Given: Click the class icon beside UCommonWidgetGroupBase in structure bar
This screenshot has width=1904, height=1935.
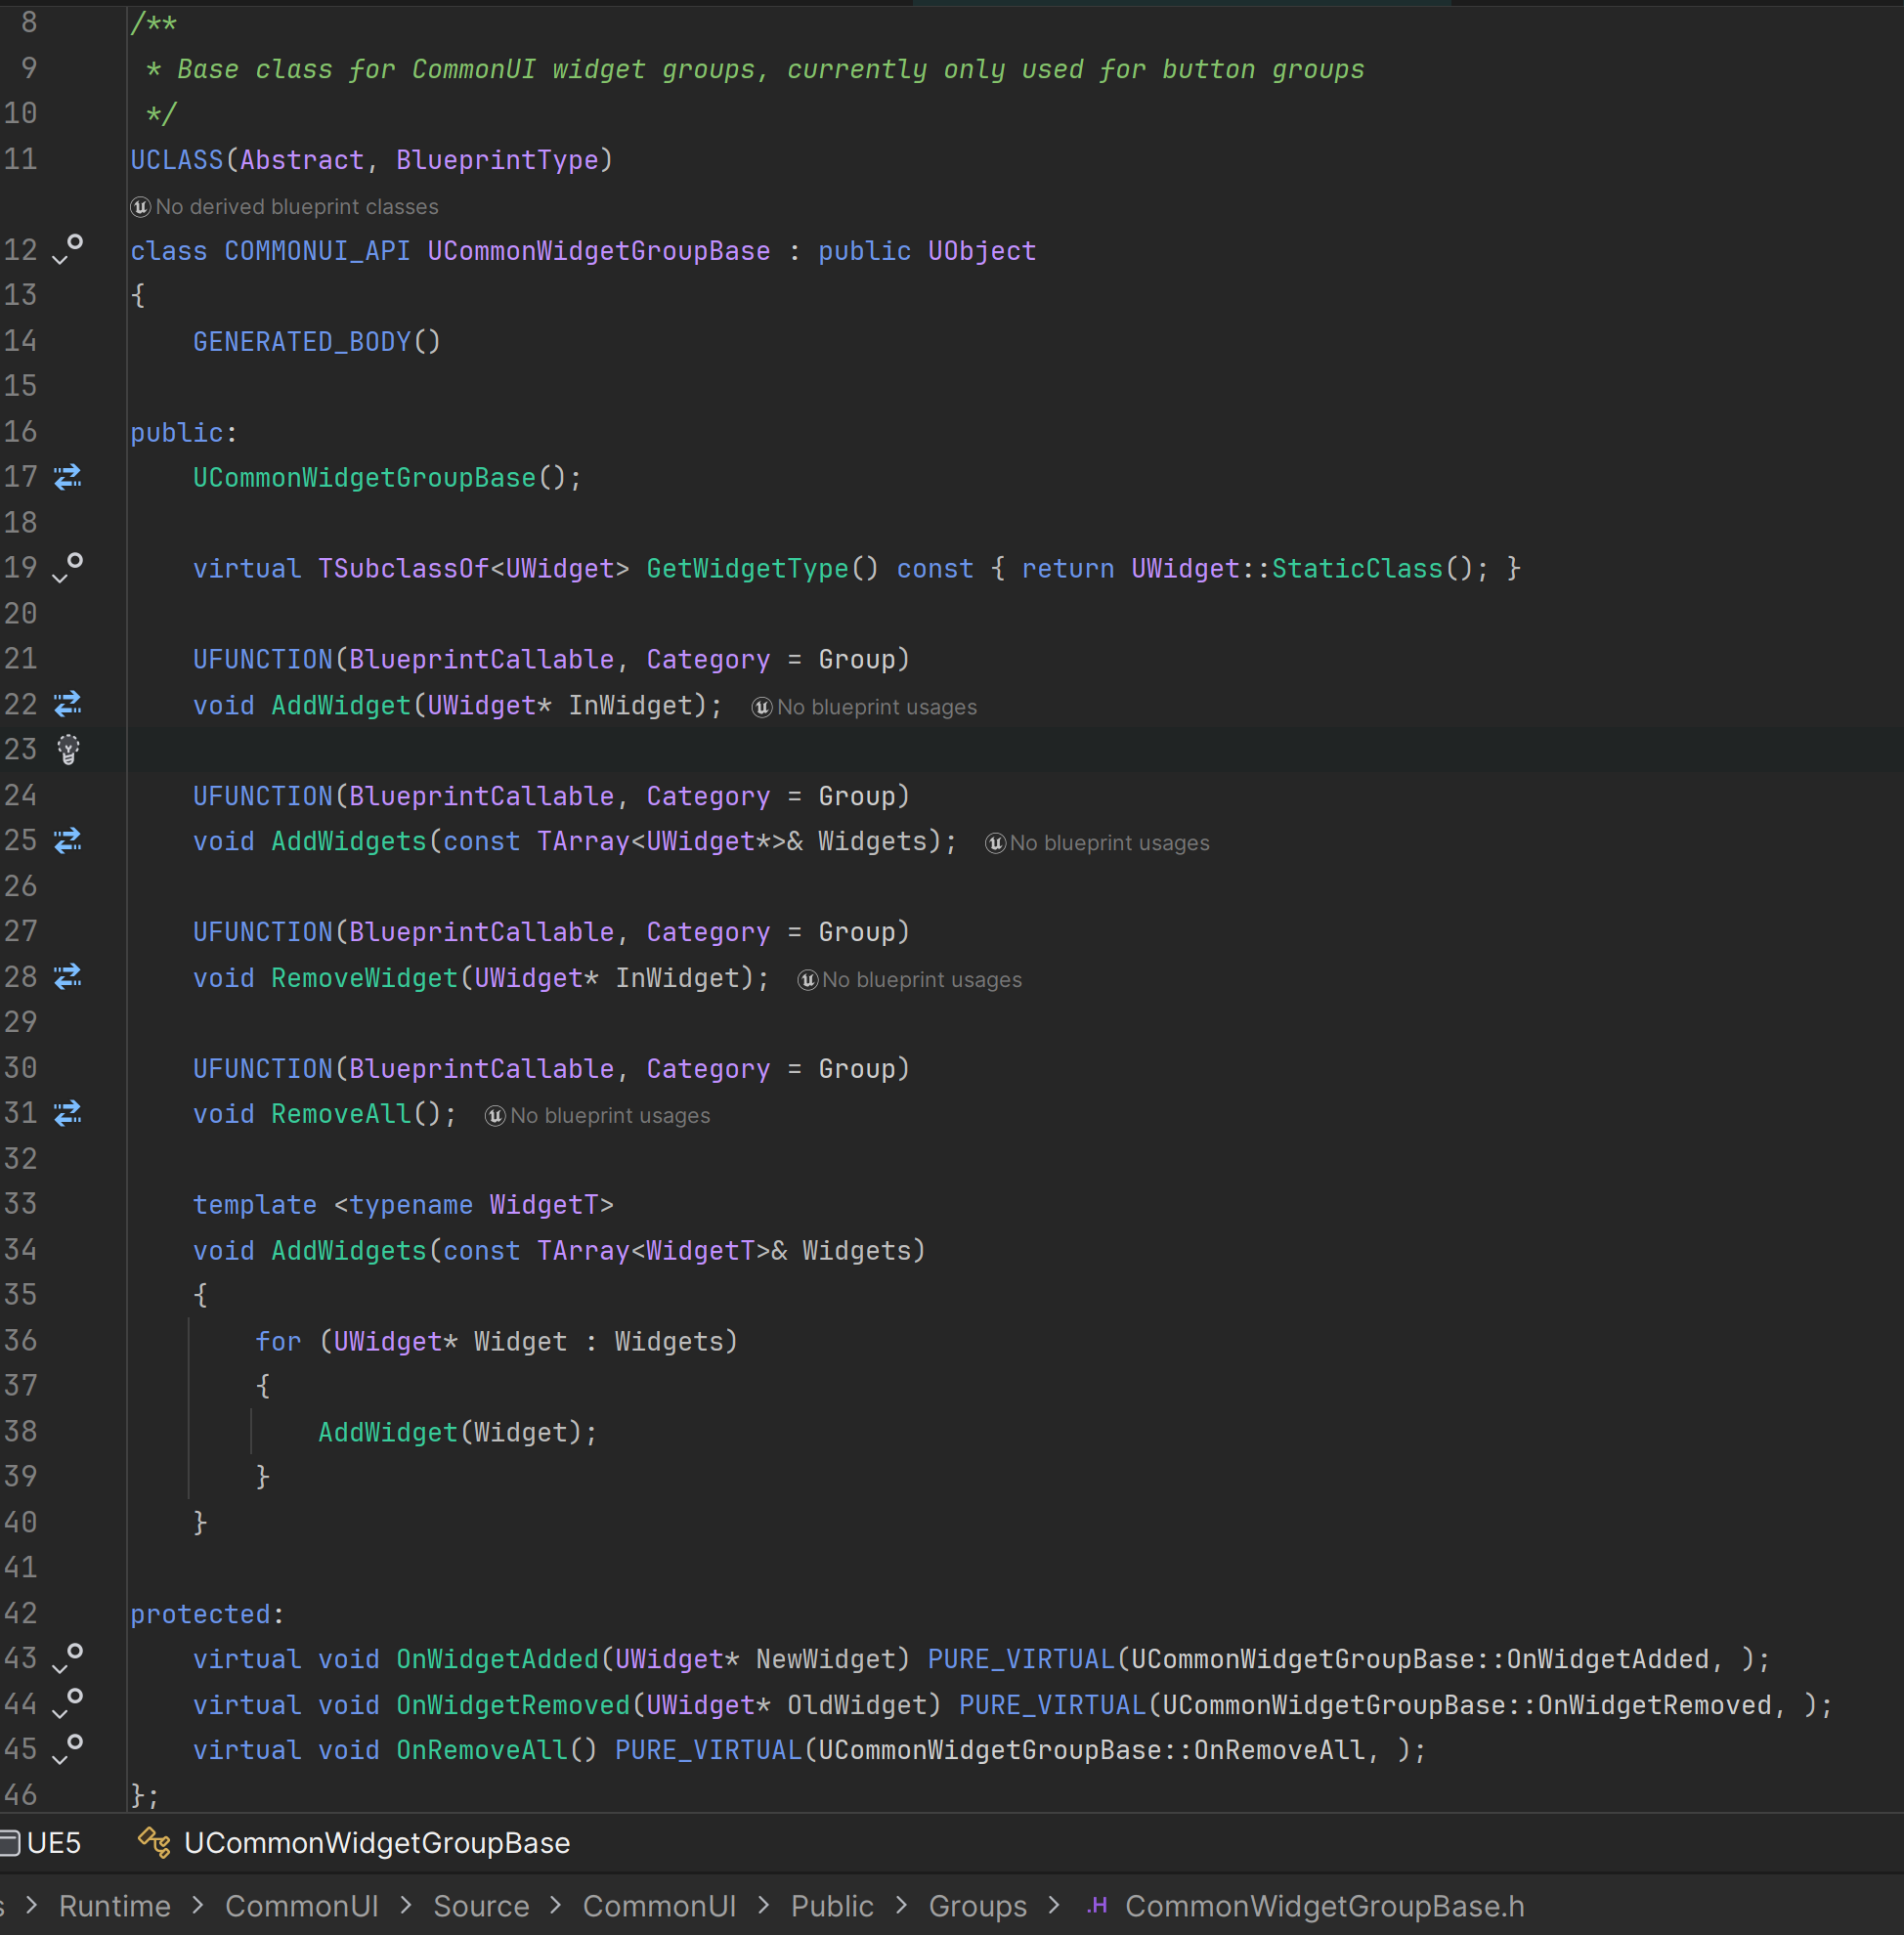Looking at the screenshot, I should [154, 1842].
